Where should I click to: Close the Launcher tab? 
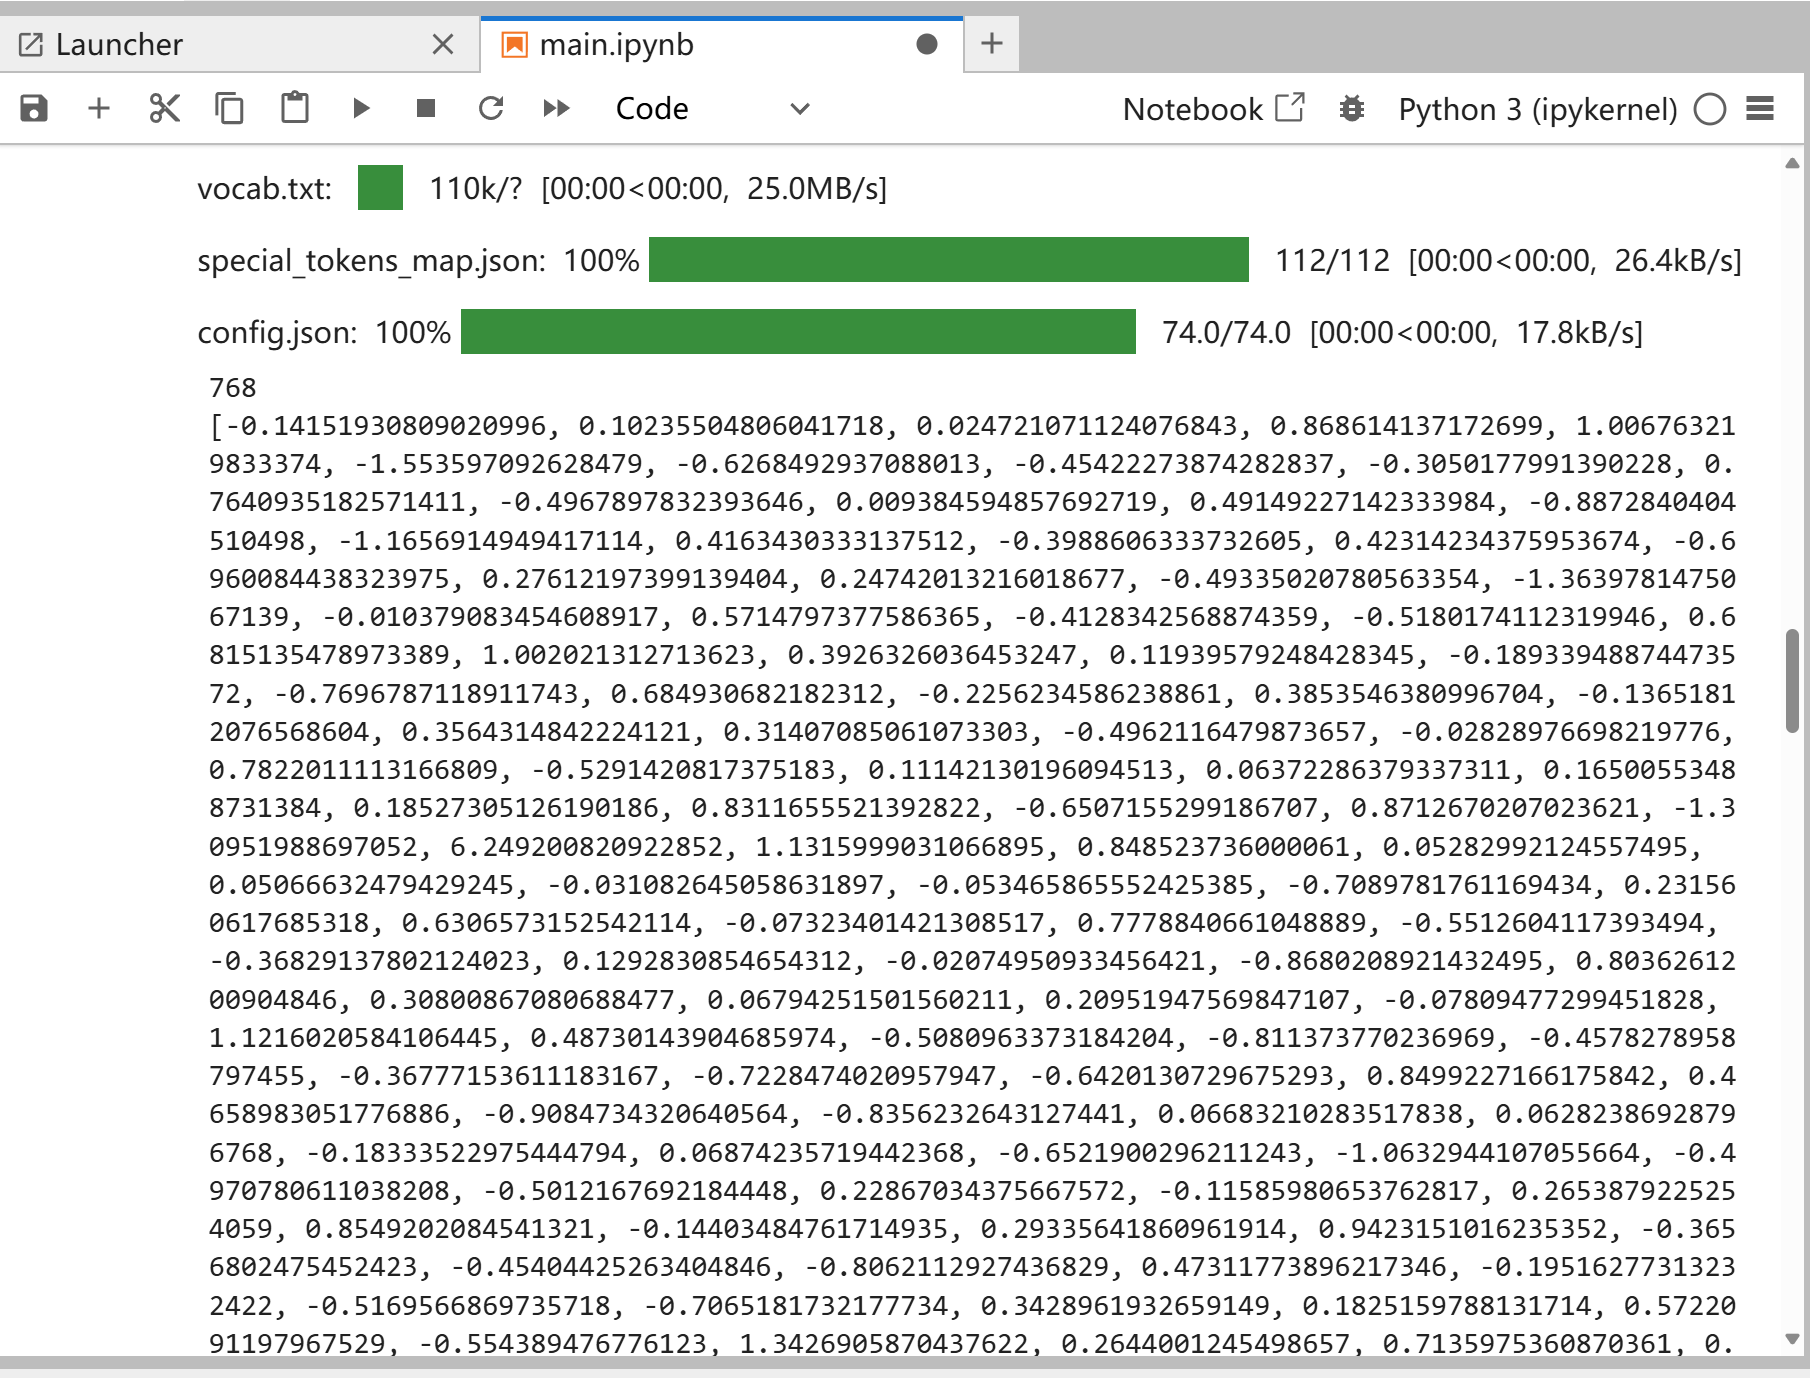coord(443,44)
